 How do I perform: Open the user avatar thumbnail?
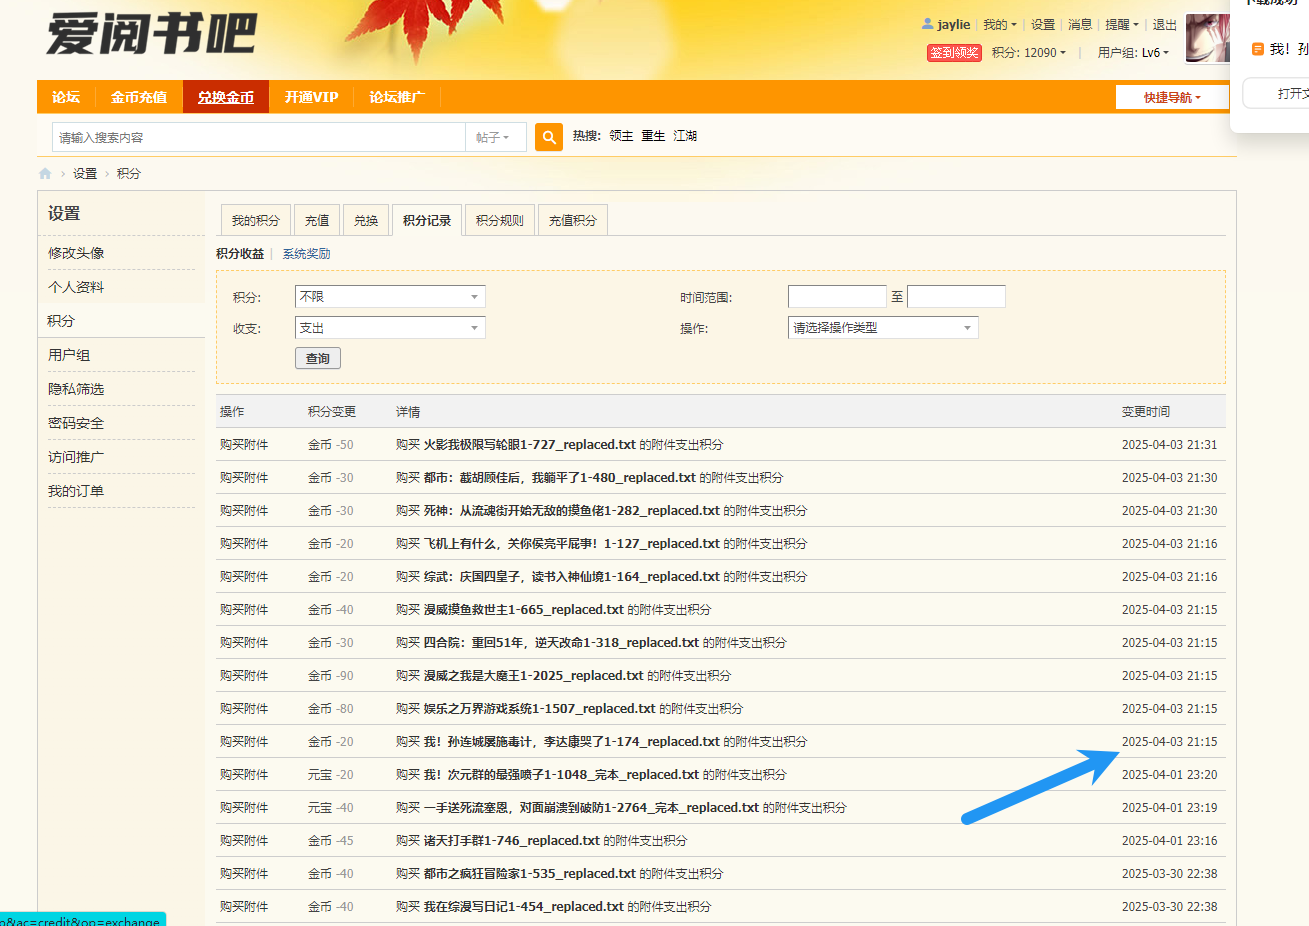point(1207,39)
